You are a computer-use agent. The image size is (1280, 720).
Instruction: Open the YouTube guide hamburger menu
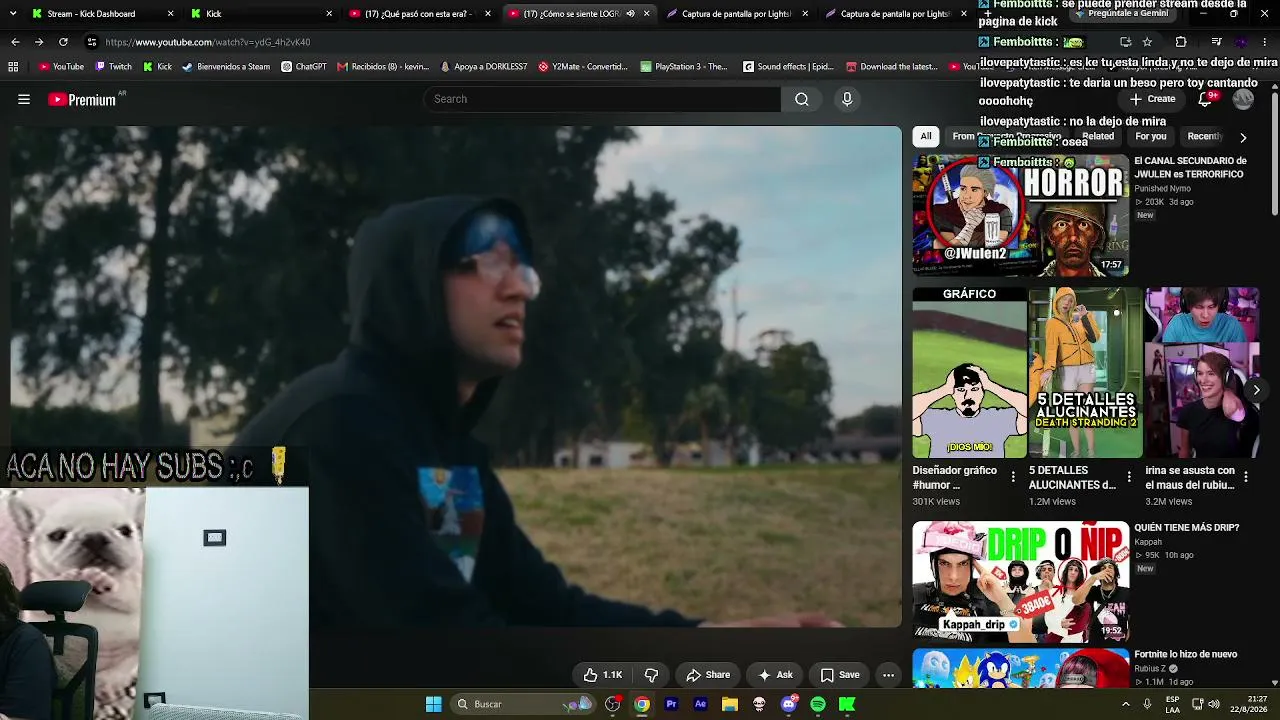pos(24,99)
